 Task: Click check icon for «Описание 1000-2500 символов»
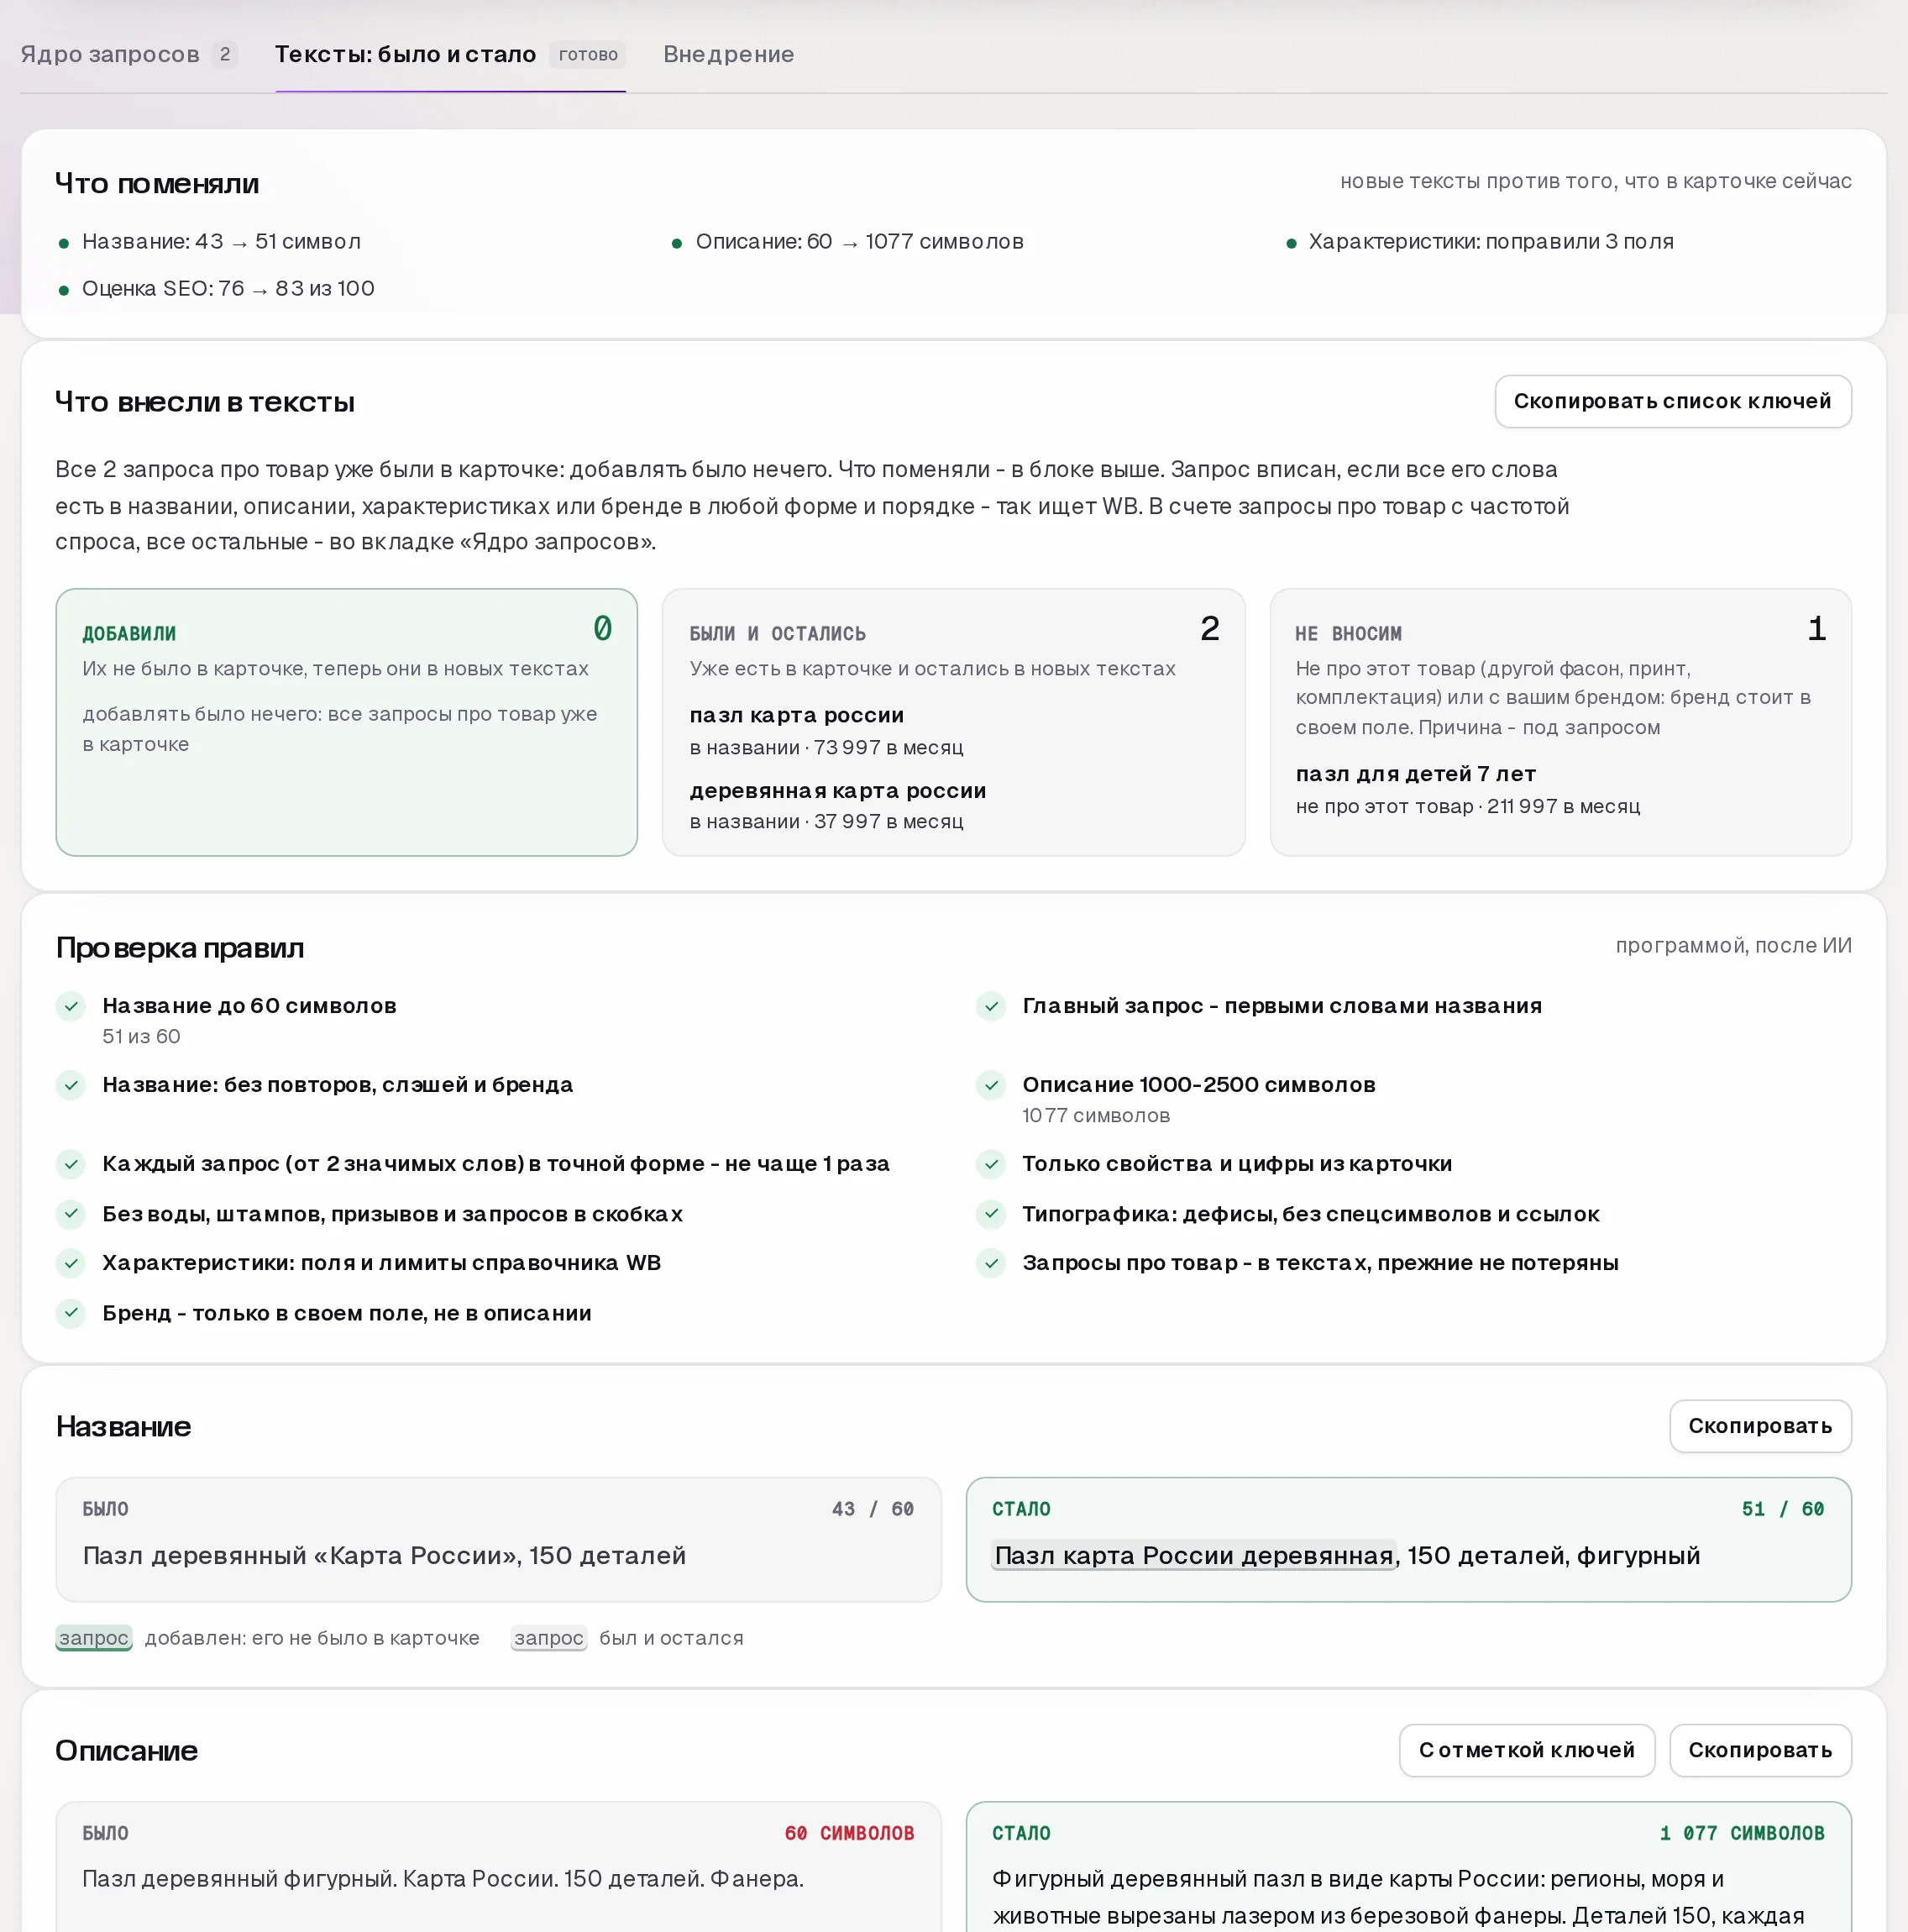coord(991,1085)
